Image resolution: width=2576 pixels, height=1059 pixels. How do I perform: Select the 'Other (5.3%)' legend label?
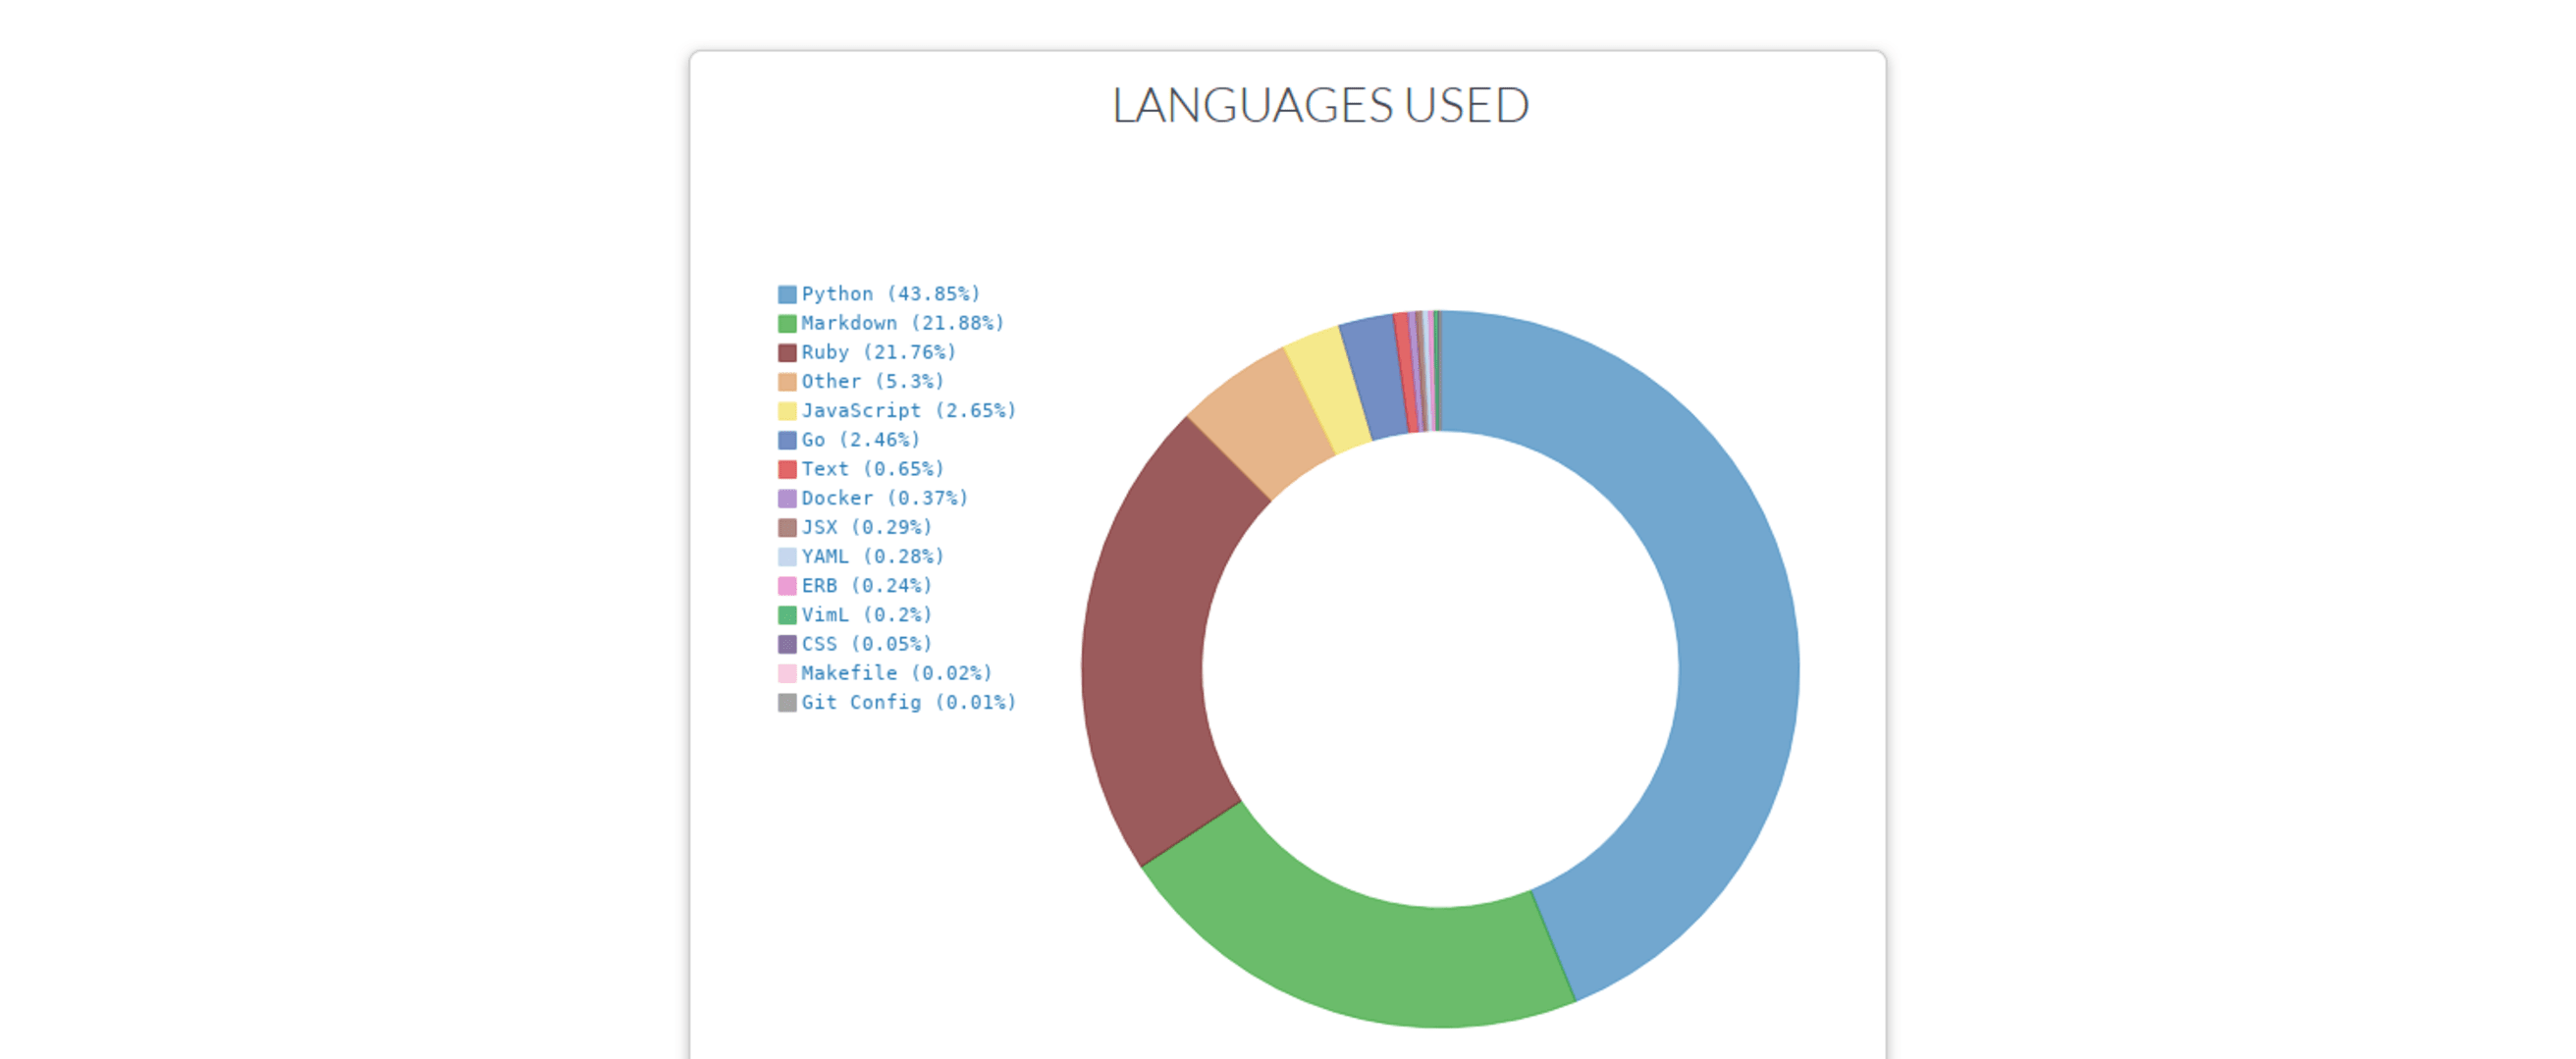point(873,381)
